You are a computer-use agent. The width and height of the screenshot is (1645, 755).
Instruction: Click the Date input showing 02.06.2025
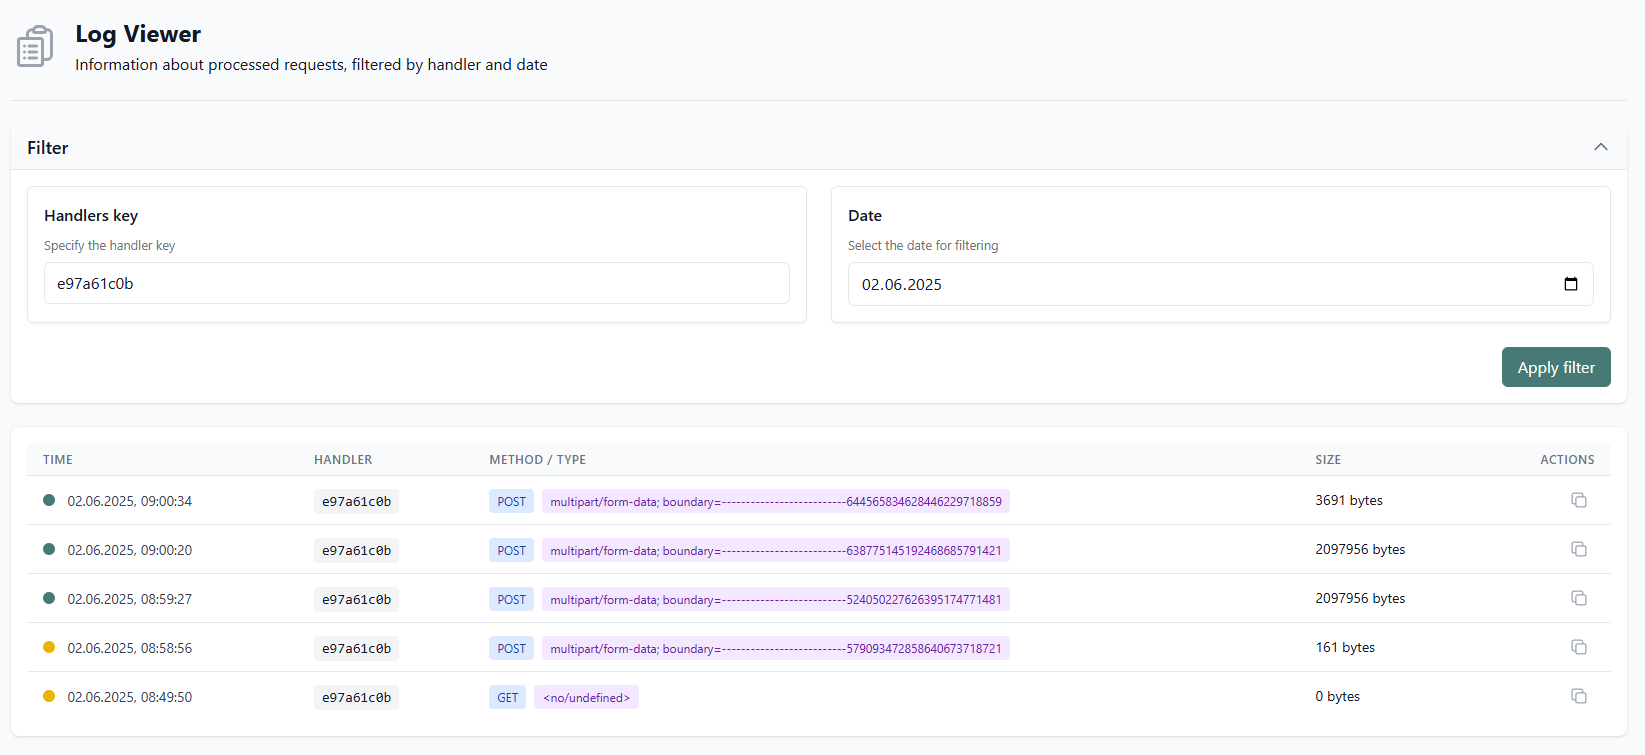coord(1221,284)
